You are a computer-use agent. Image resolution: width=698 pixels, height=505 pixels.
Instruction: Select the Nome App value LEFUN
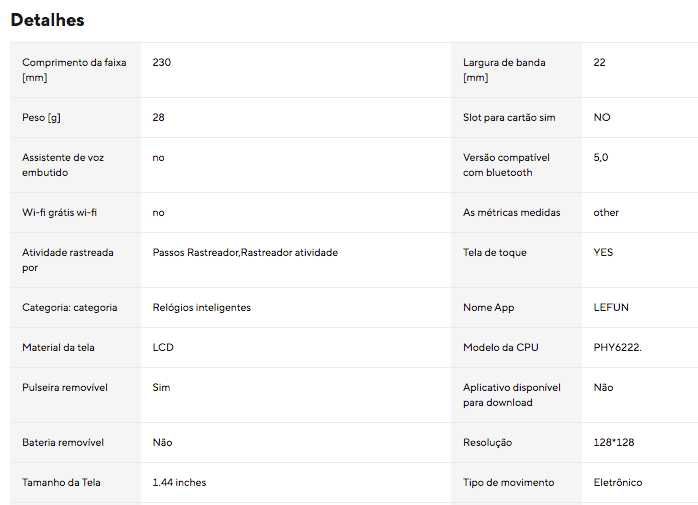[x=611, y=307]
